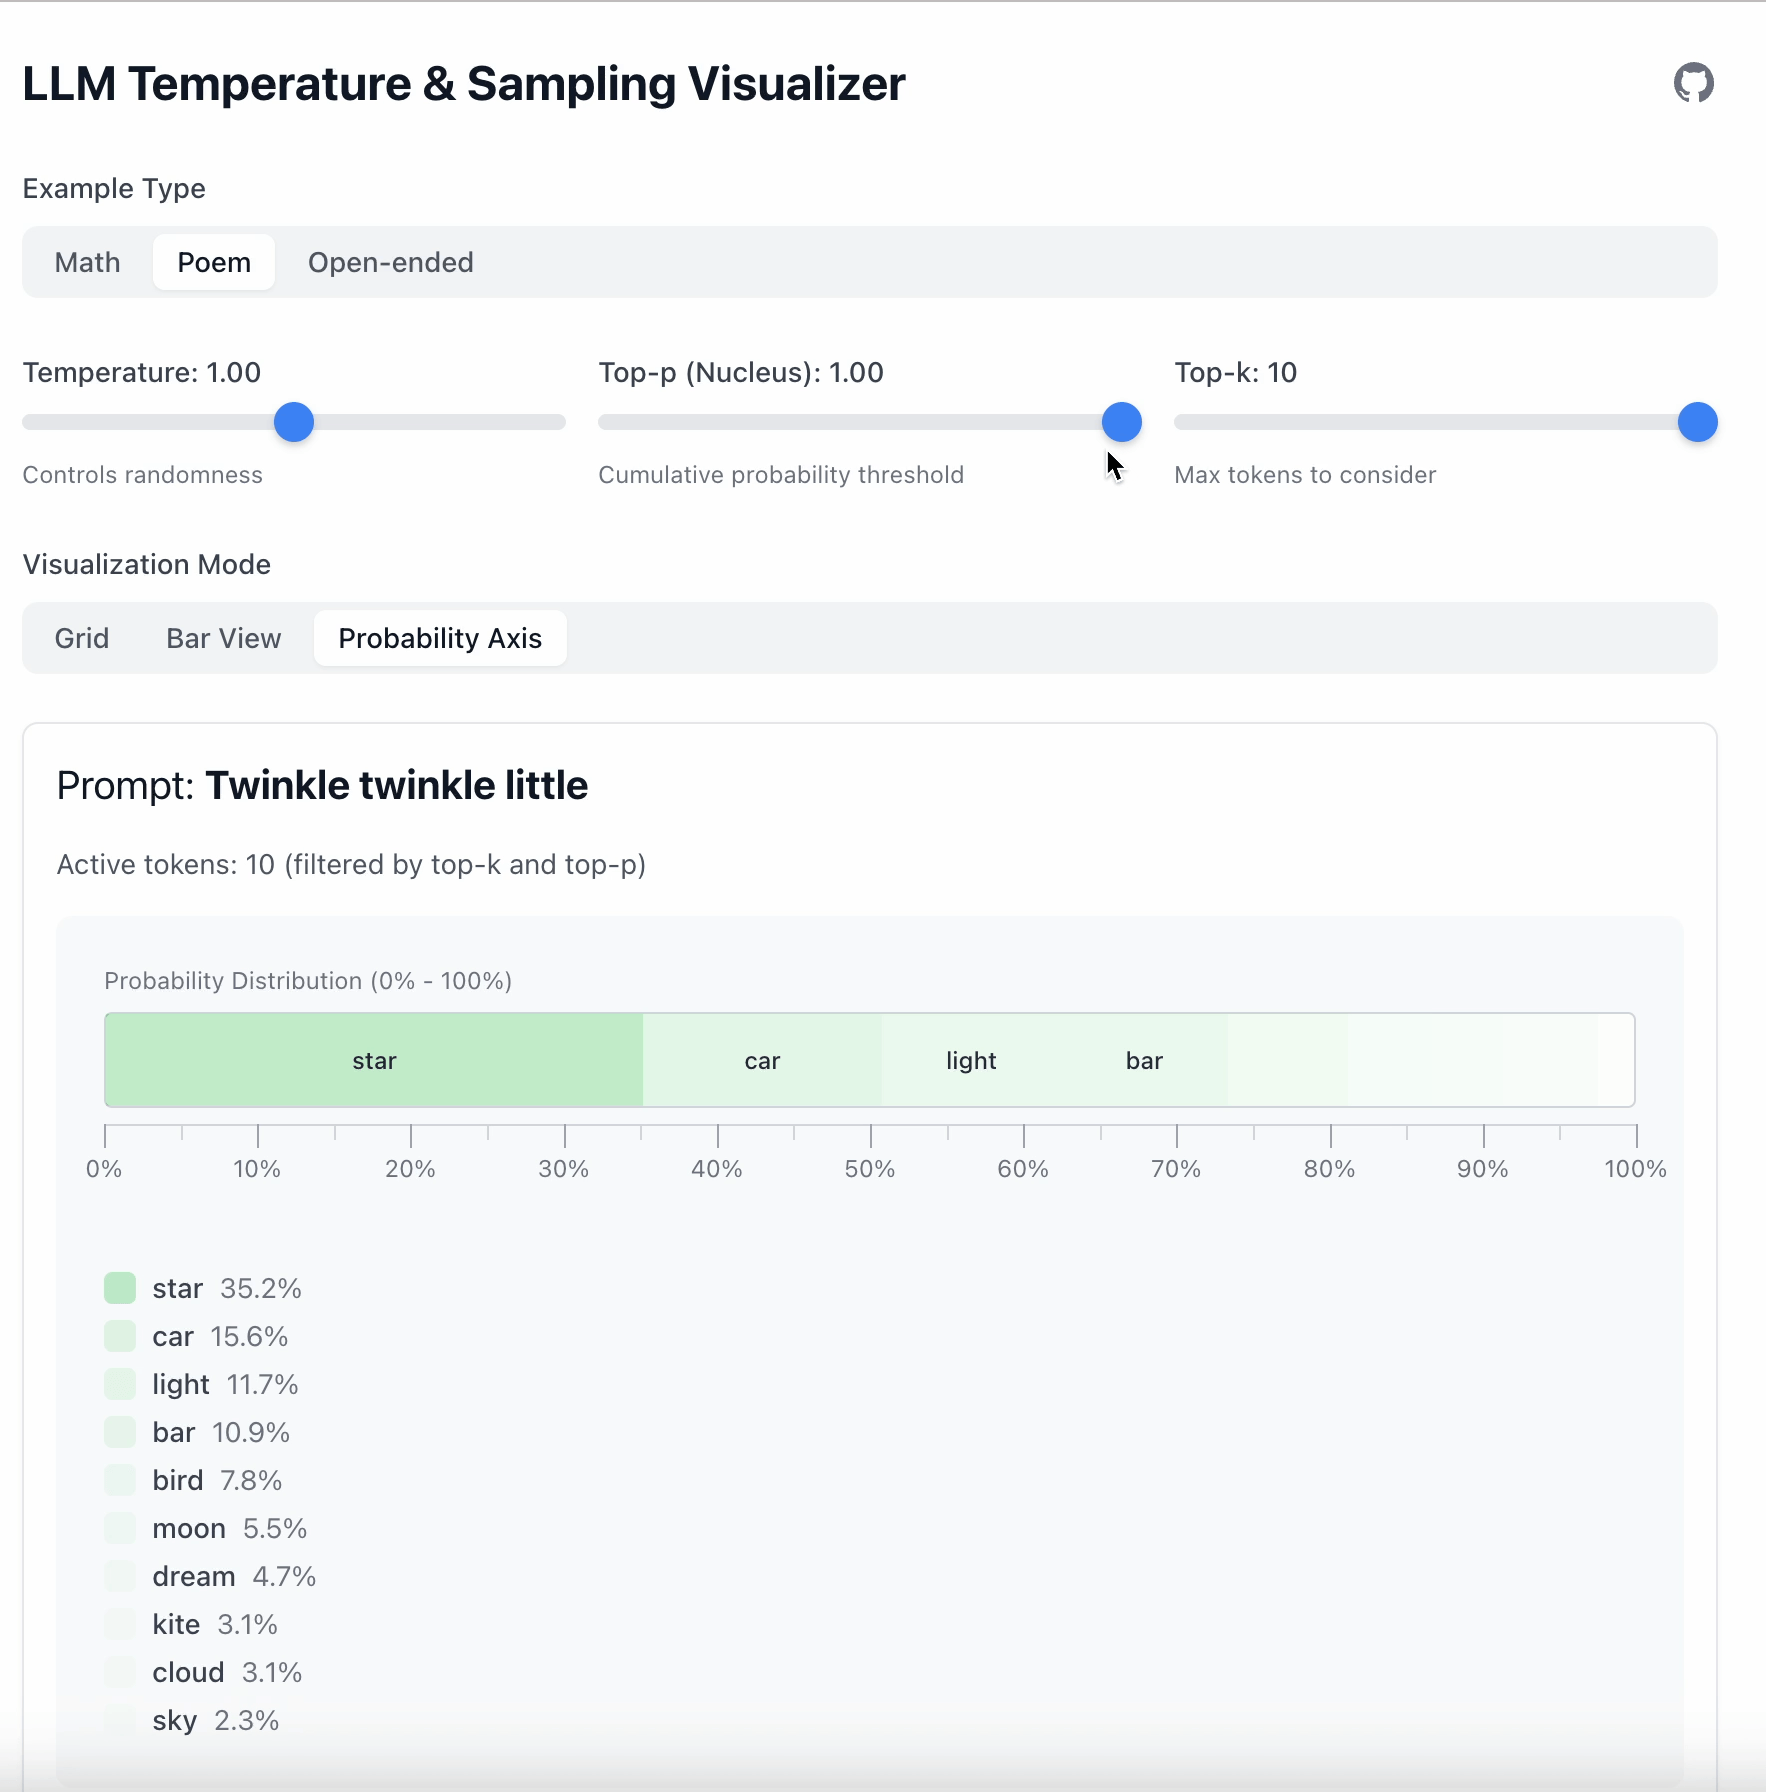Click the light segment in probability bar

[x=971, y=1060]
